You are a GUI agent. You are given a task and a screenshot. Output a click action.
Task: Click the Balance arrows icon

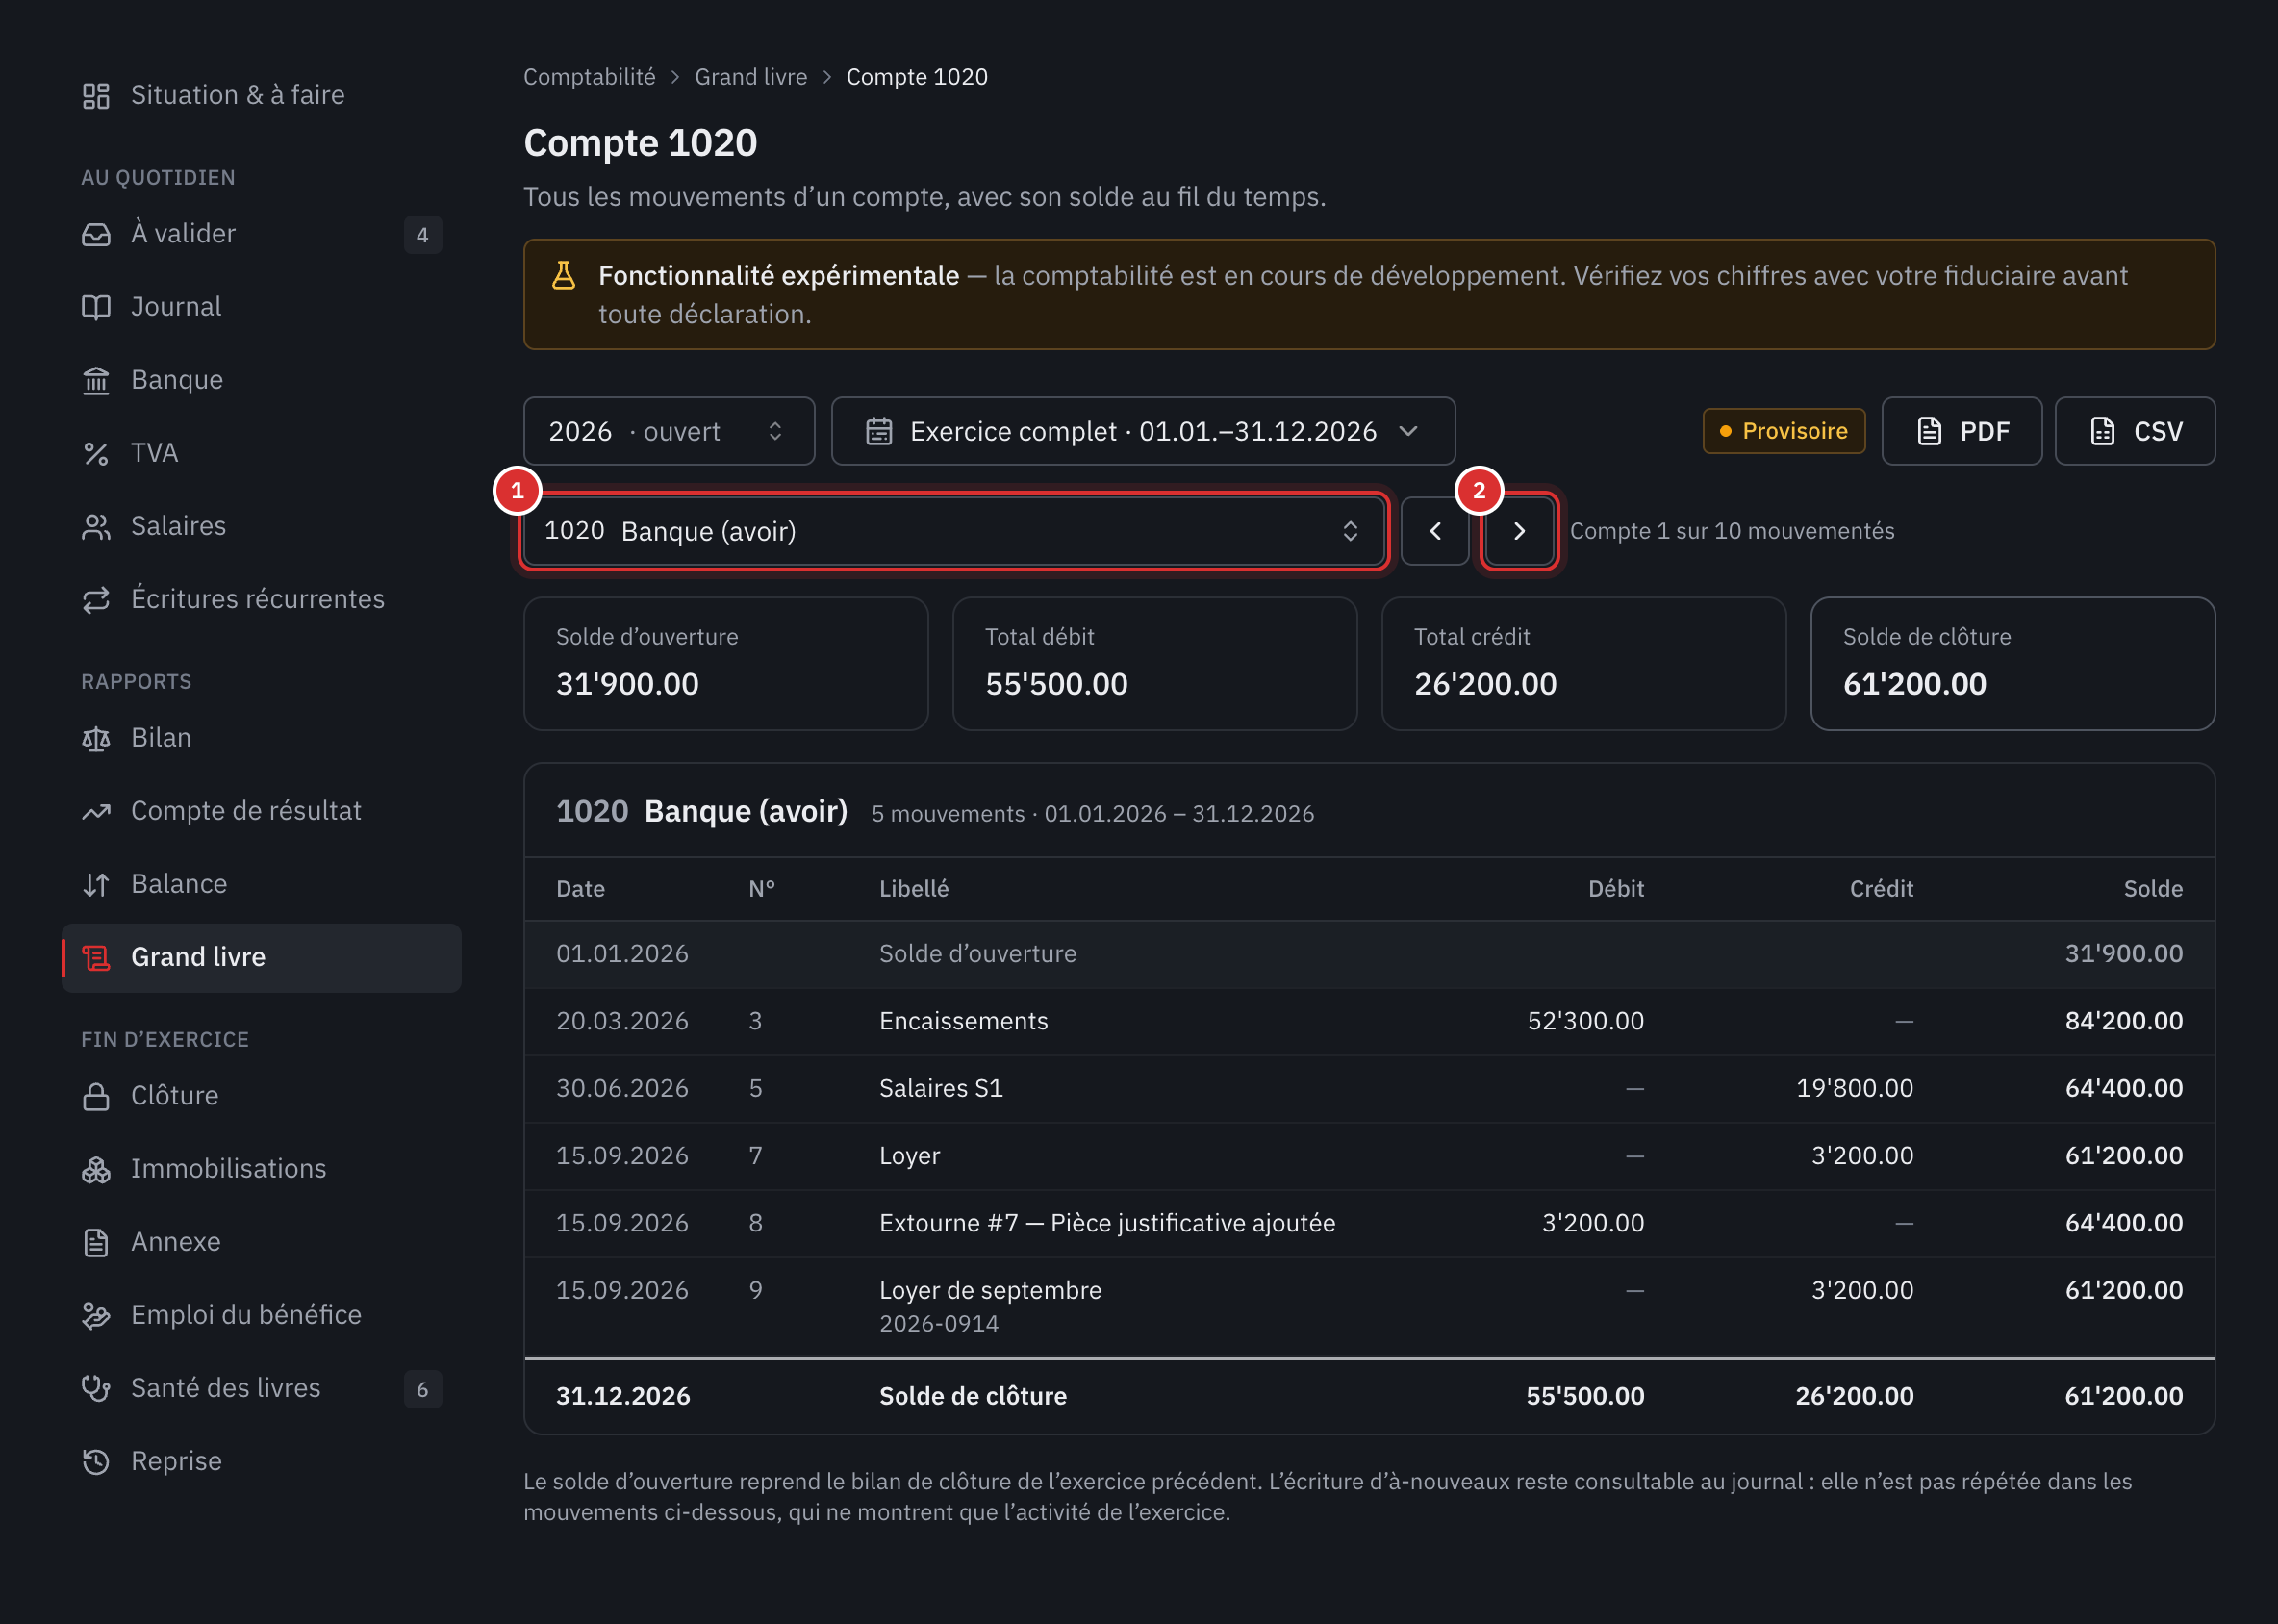pyautogui.click(x=96, y=884)
